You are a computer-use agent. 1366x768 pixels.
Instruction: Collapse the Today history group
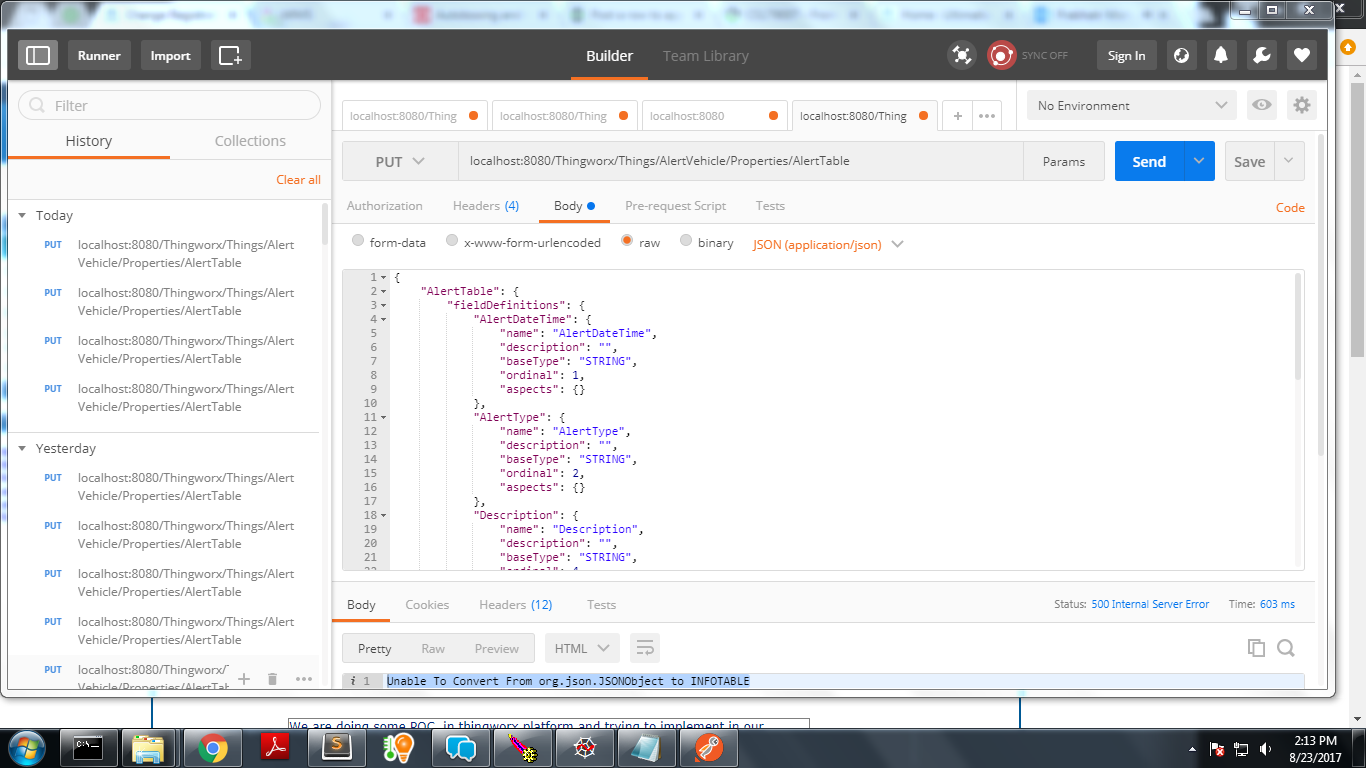22,215
